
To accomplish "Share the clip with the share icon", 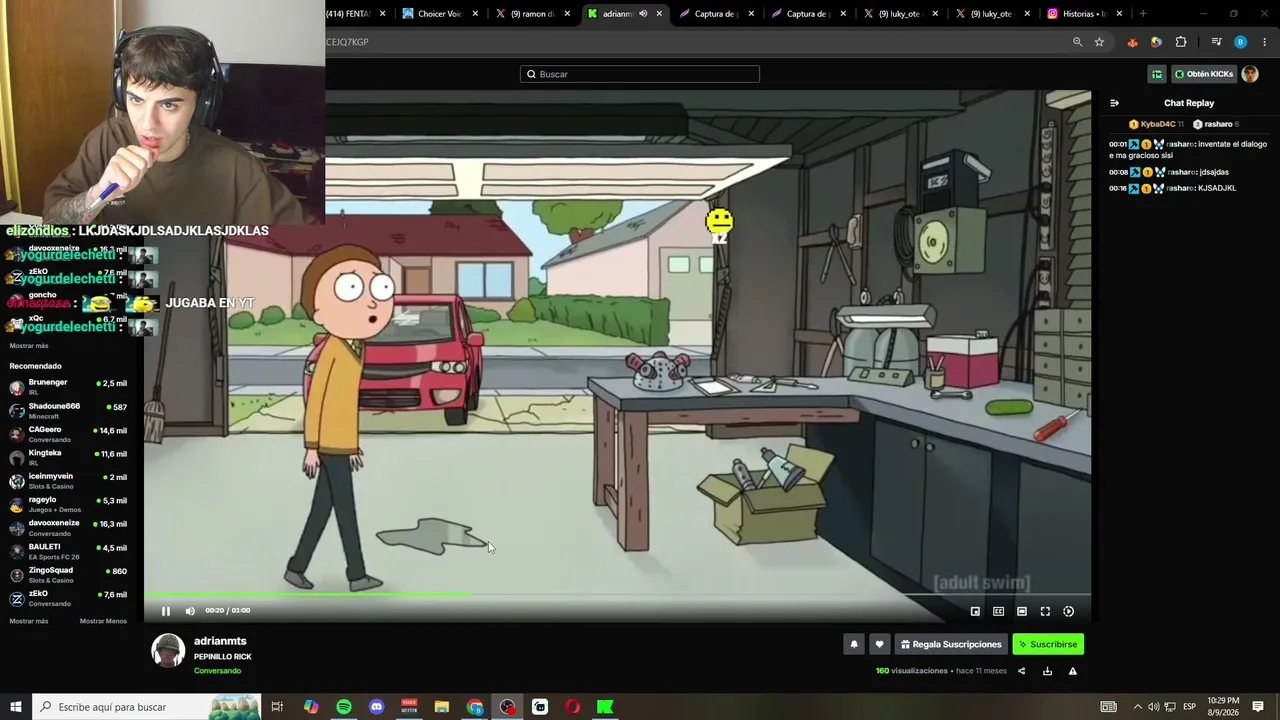I will 1021,671.
